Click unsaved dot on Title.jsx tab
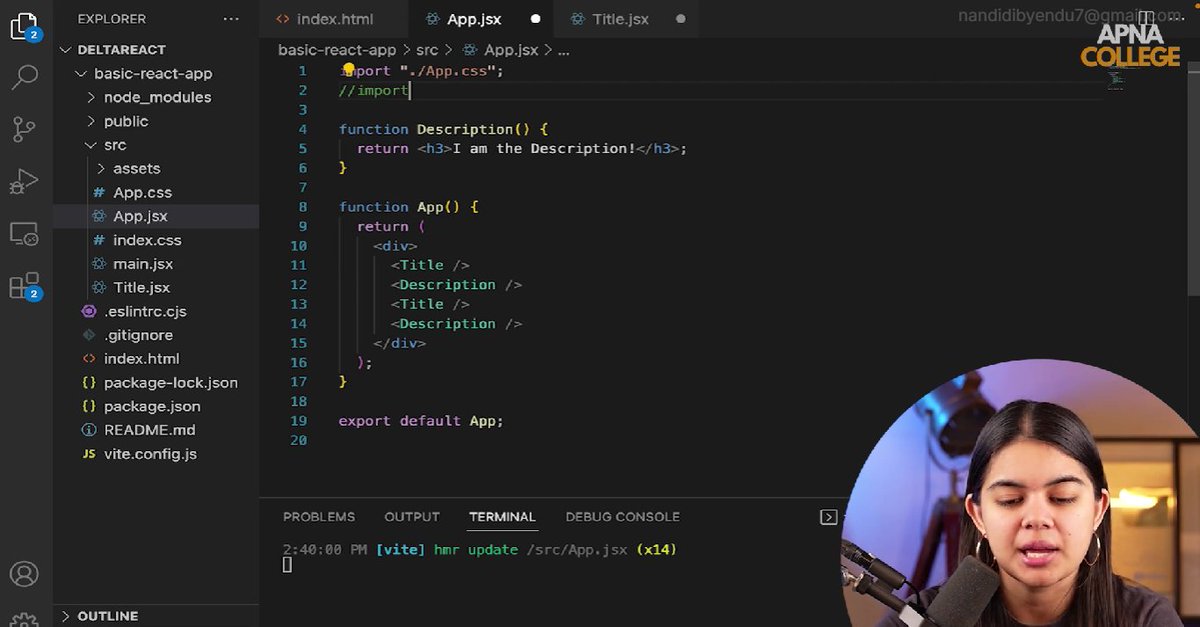 [x=681, y=19]
